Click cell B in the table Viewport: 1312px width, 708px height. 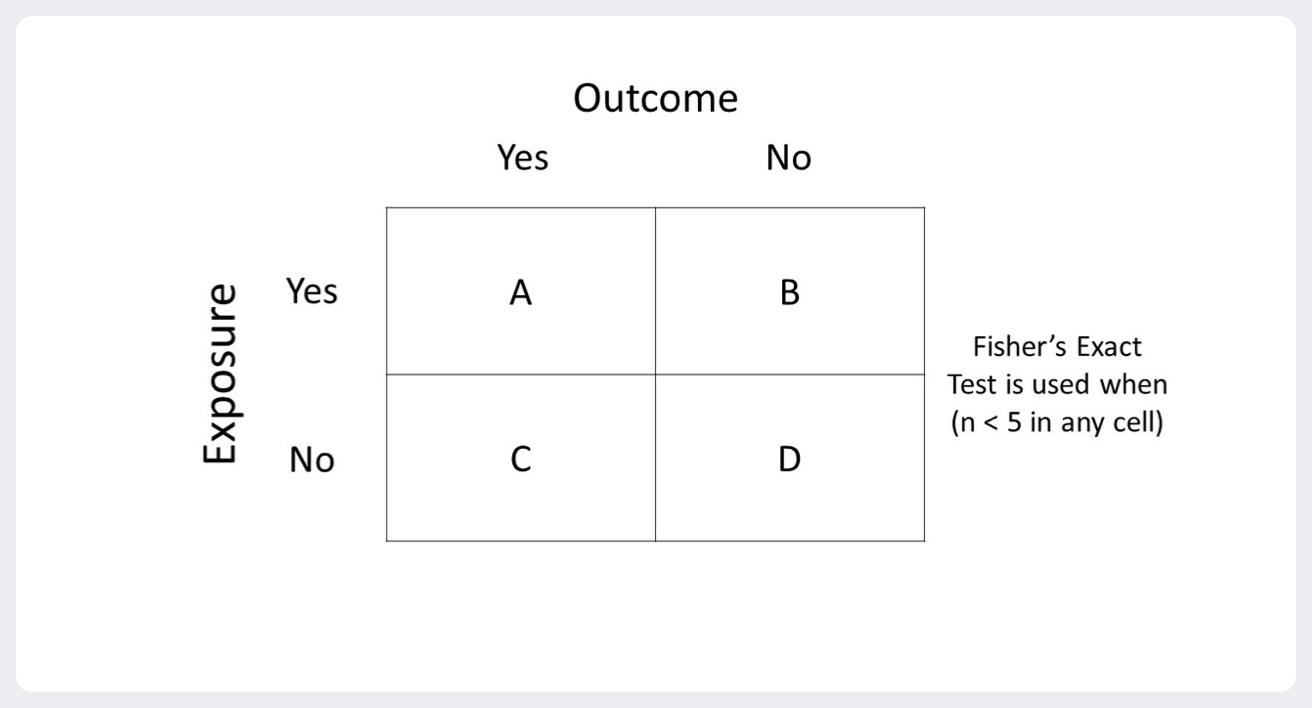789,292
